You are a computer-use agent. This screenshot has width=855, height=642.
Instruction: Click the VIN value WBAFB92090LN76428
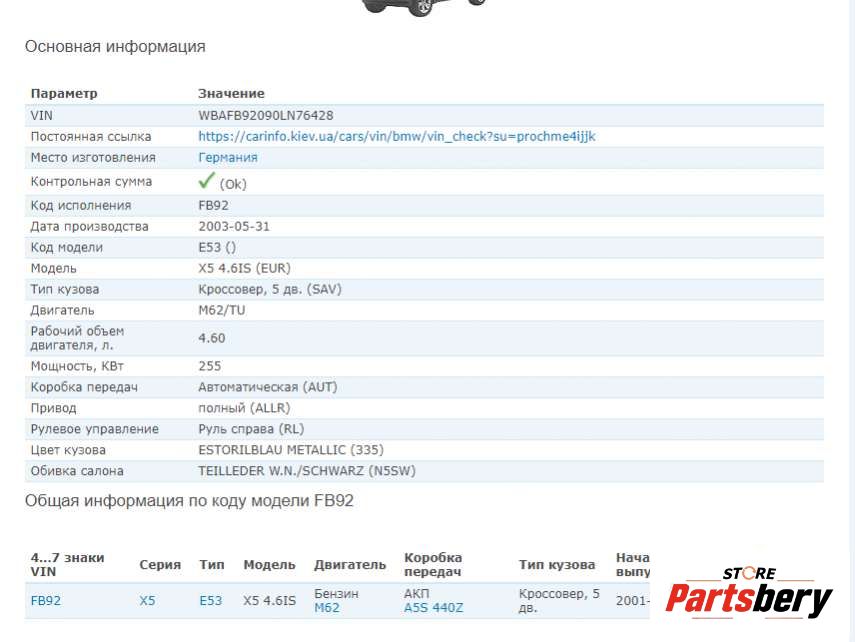266,116
